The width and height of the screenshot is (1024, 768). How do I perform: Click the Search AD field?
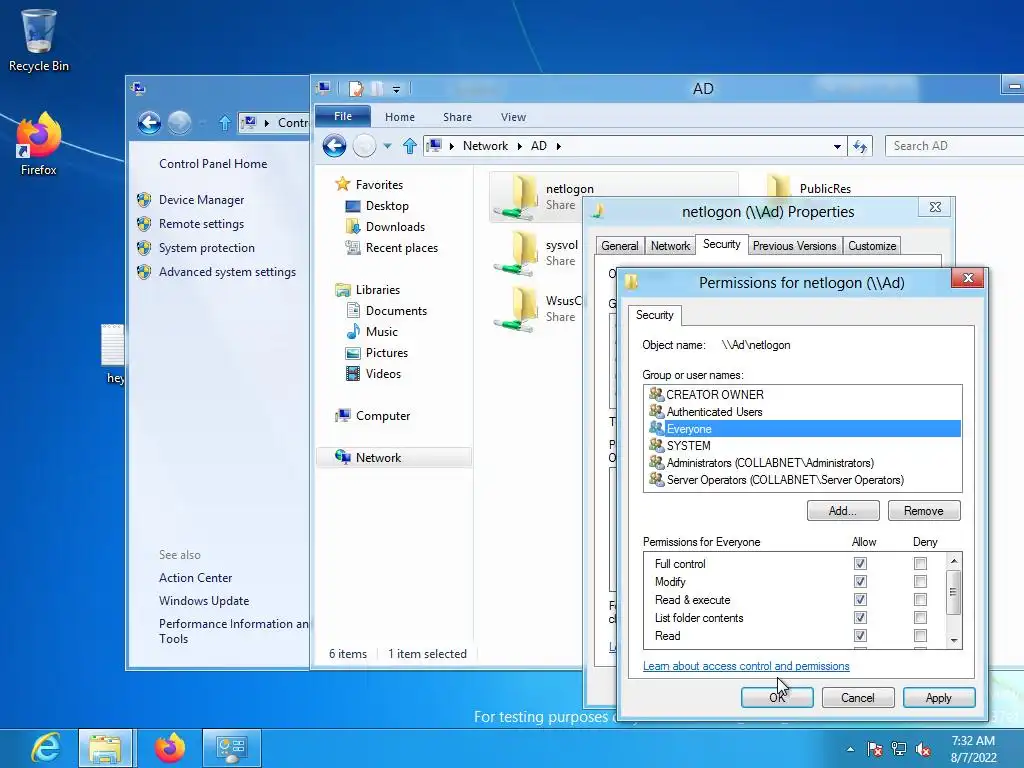pos(954,146)
